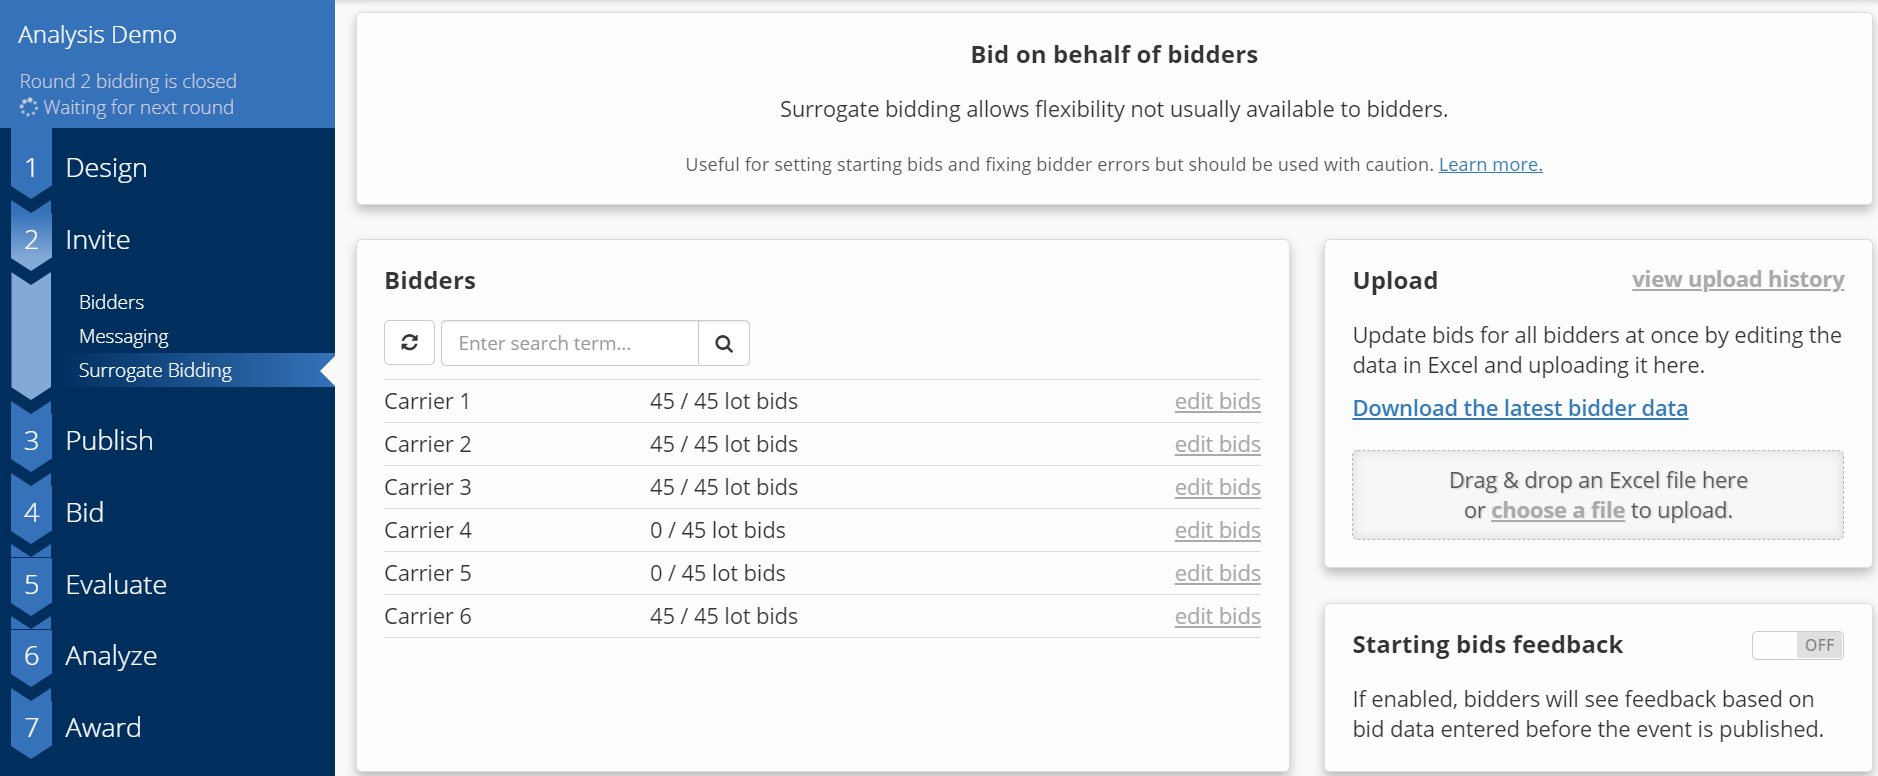The height and width of the screenshot is (776, 1878).
Task: Select step 3 Publish number icon
Action: [31, 441]
